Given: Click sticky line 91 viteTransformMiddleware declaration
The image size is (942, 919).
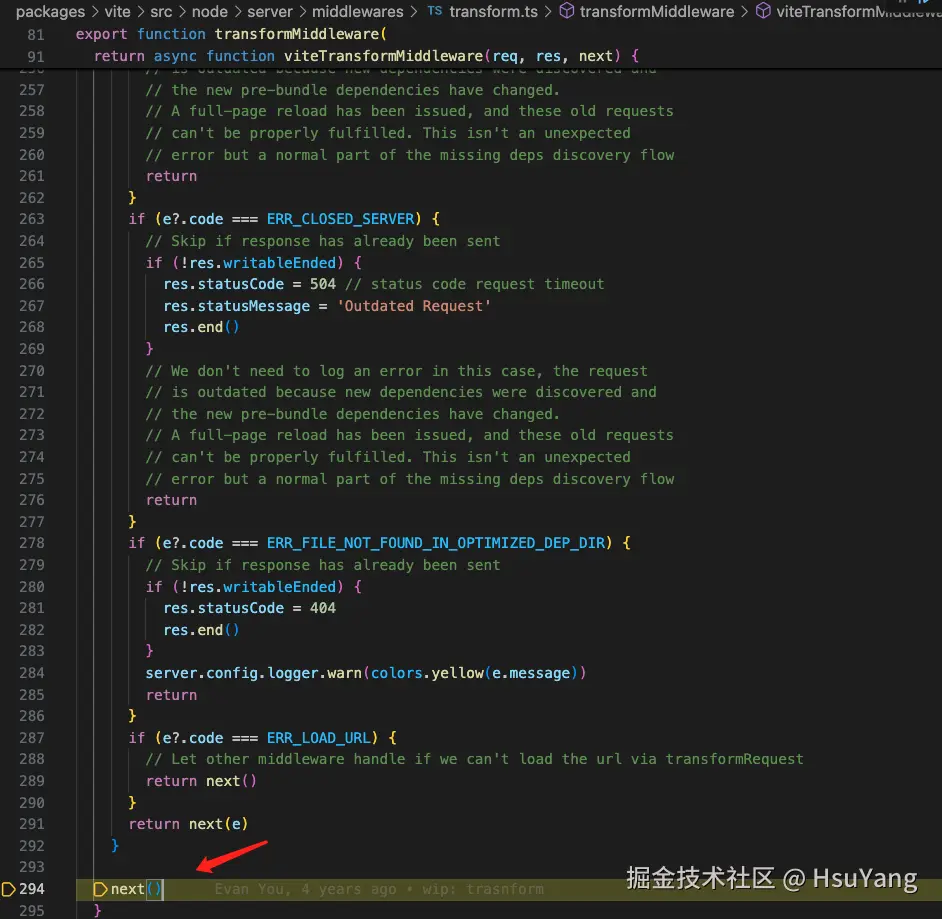Looking at the screenshot, I should tap(366, 56).
